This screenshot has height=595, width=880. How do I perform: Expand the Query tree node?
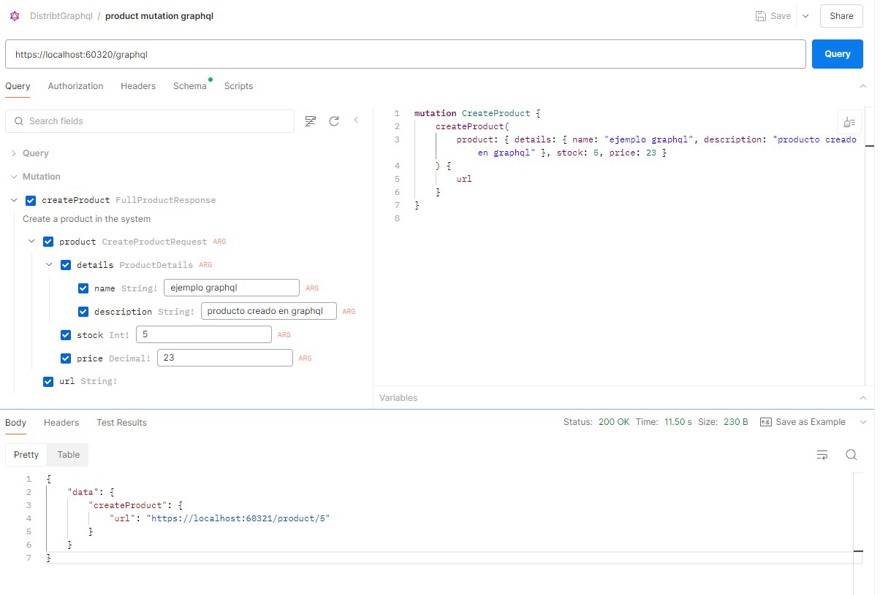coord(14,153)
